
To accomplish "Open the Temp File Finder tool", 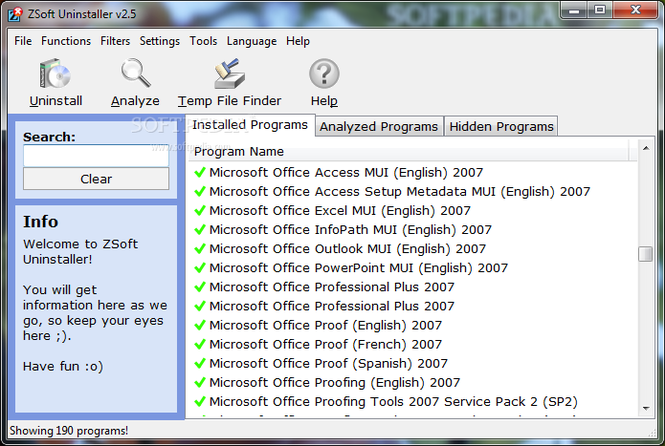I will tap(229, 76).
